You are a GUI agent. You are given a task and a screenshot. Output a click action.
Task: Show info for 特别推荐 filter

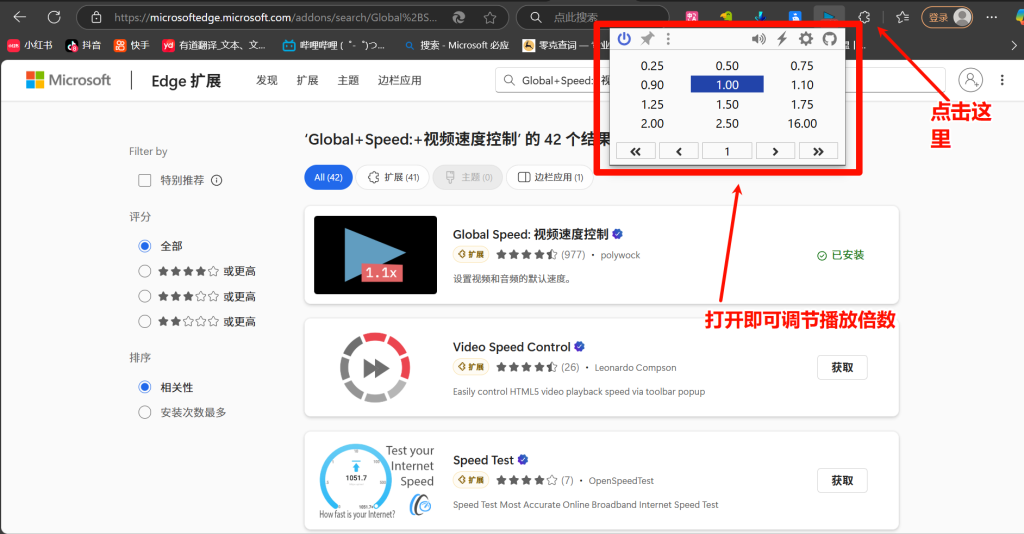pyautogui.click(x=217, y=180)
